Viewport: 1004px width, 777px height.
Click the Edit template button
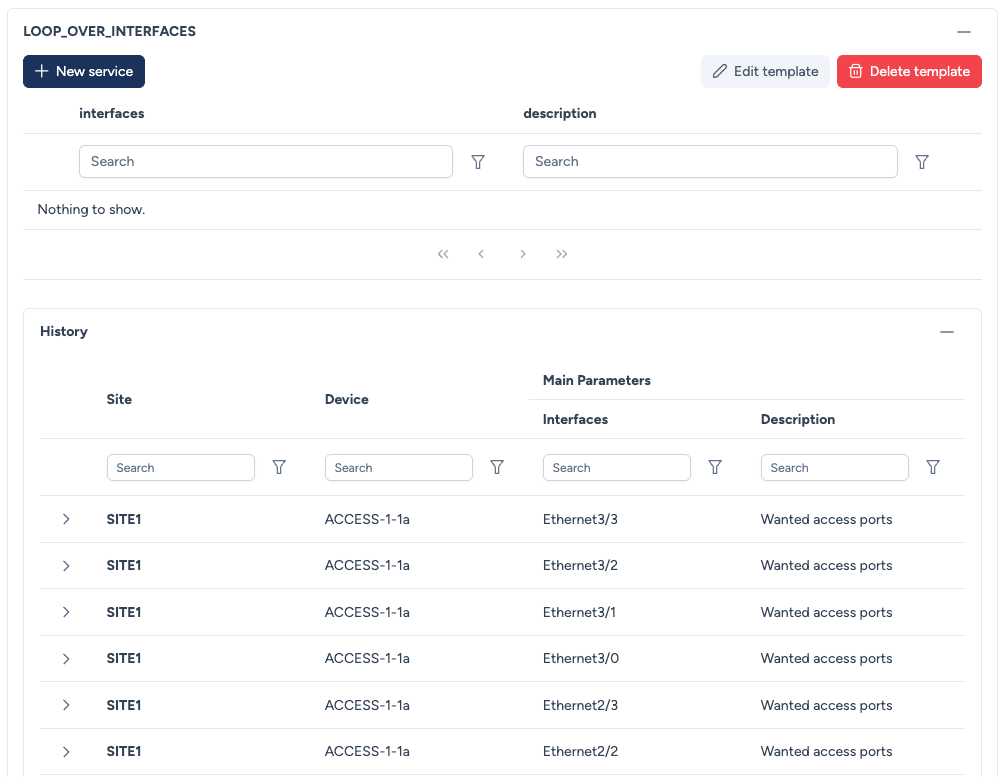tap(765, 71)
